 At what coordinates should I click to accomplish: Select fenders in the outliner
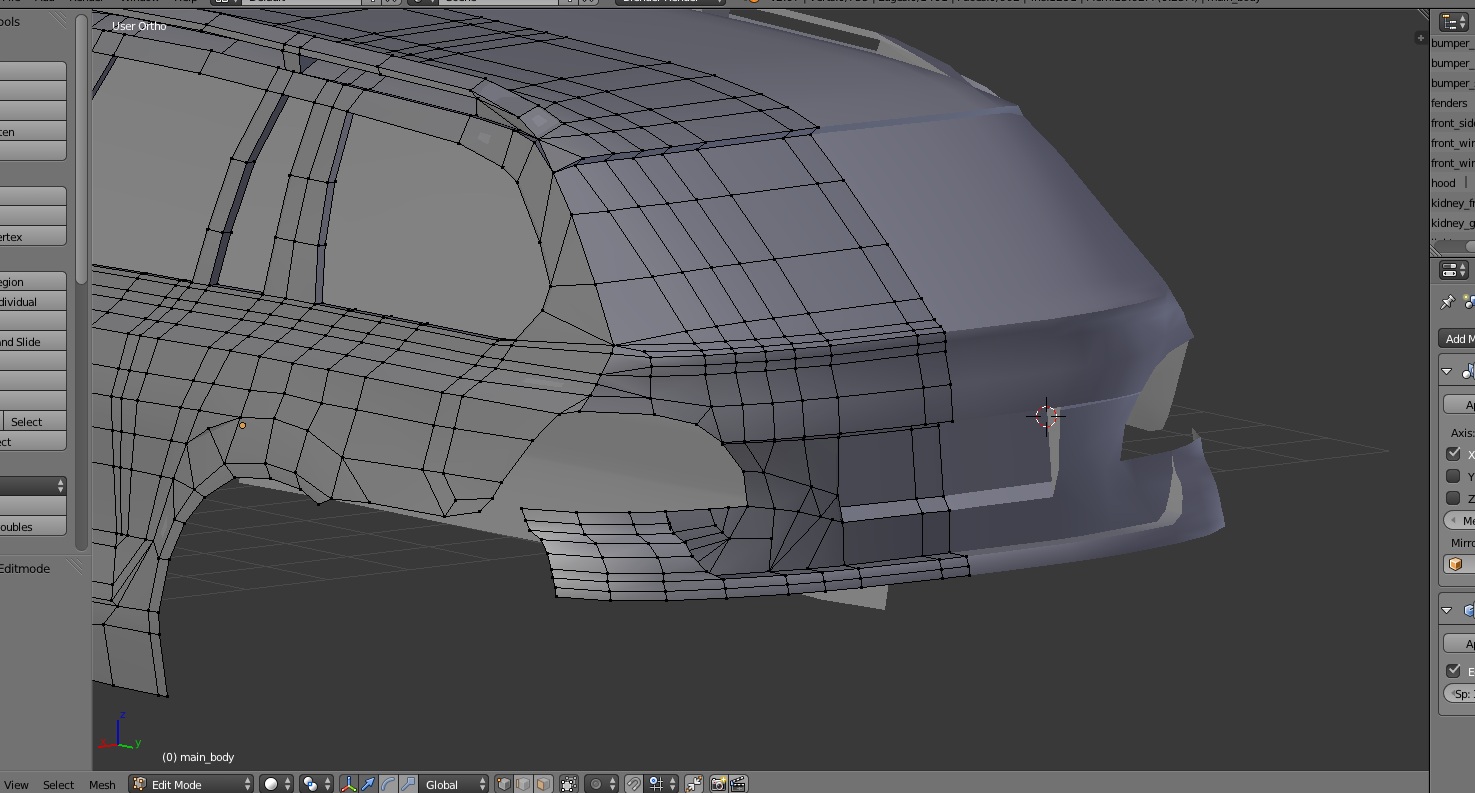point(1449,103)
